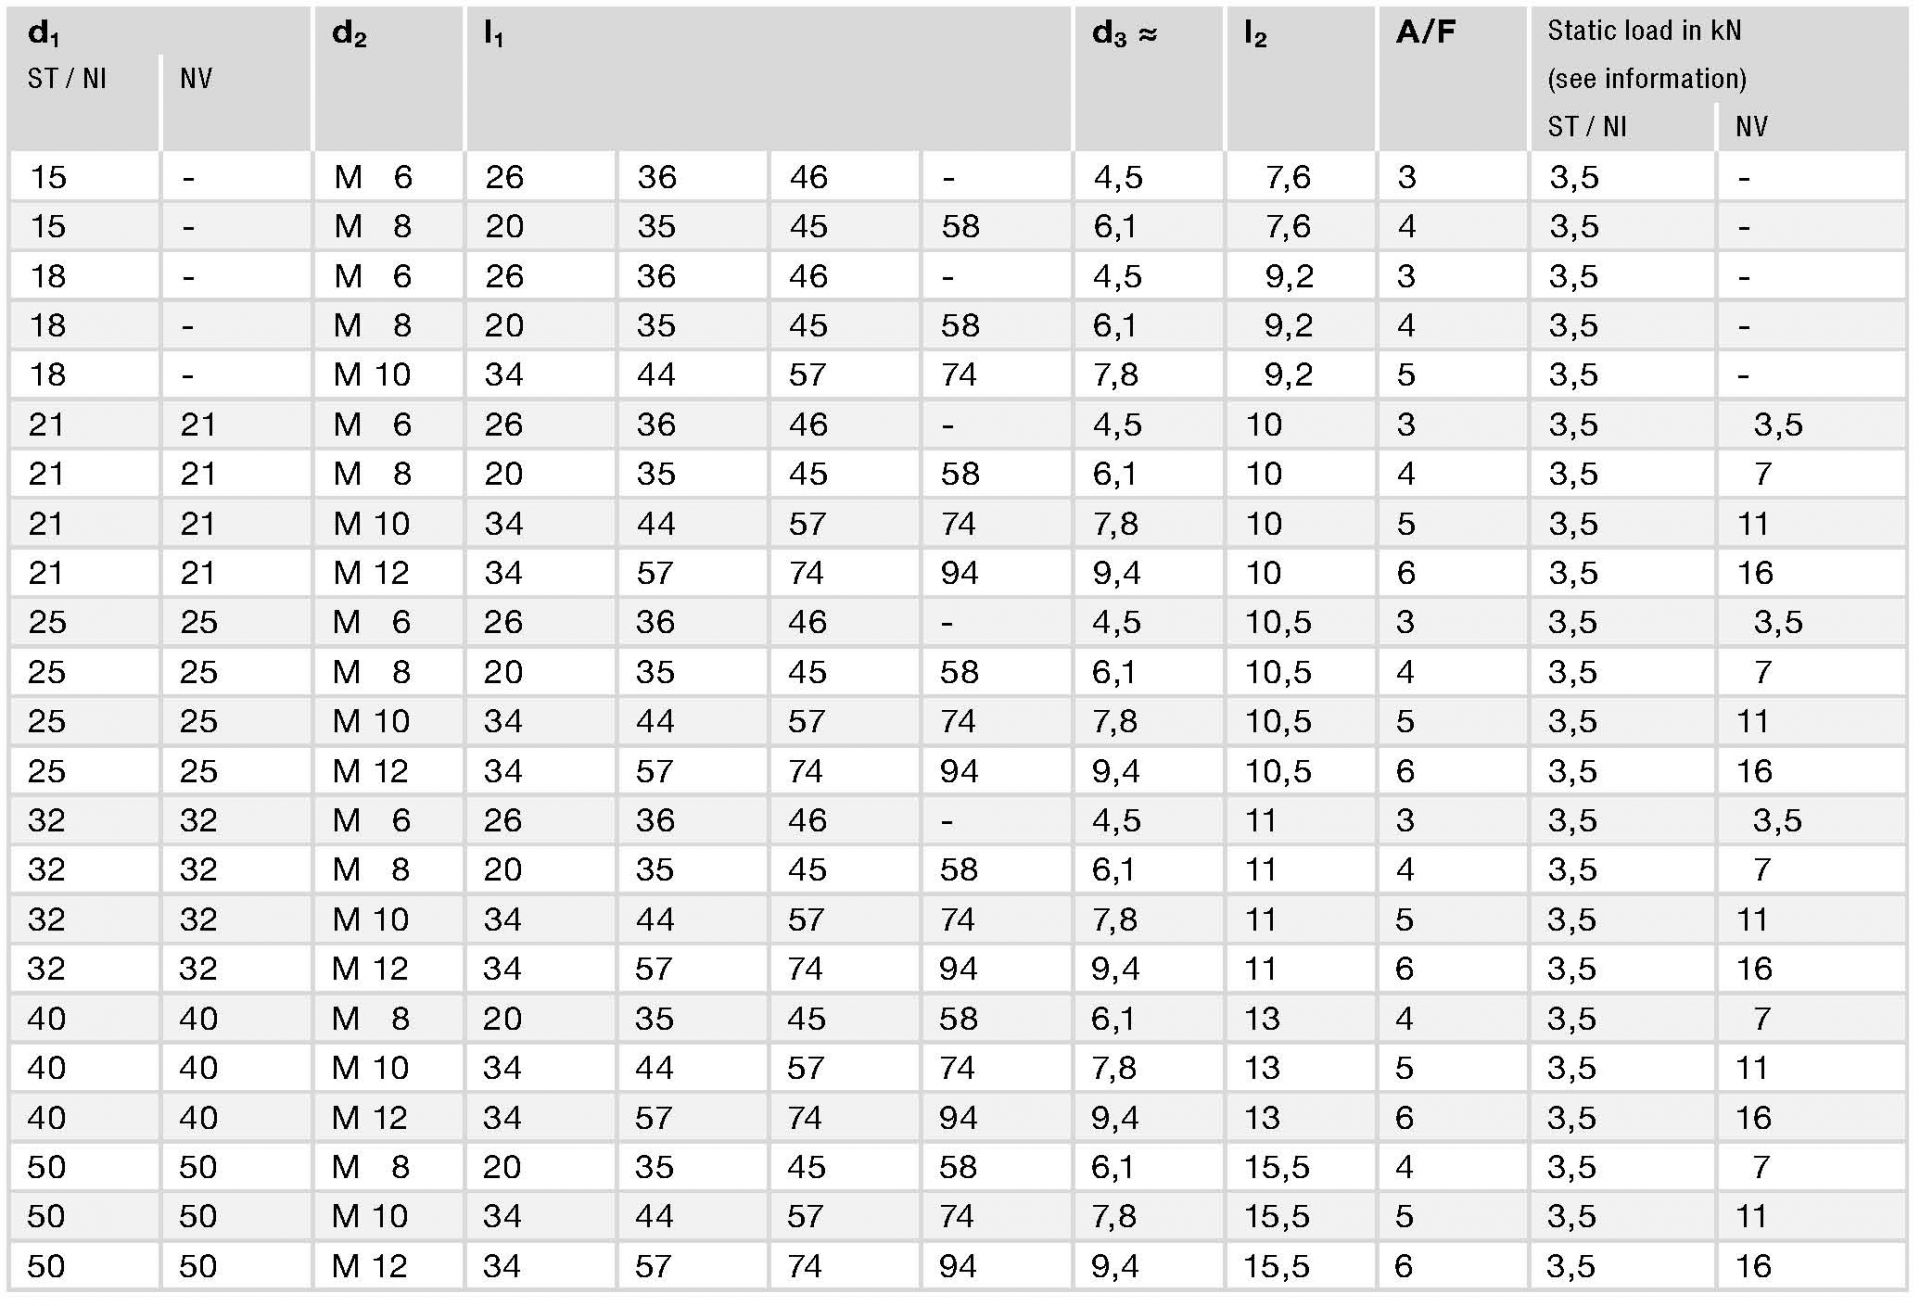Select the M 10 cell in d1 18 row
This screenshot has width=1920, height=1306.
372,375
